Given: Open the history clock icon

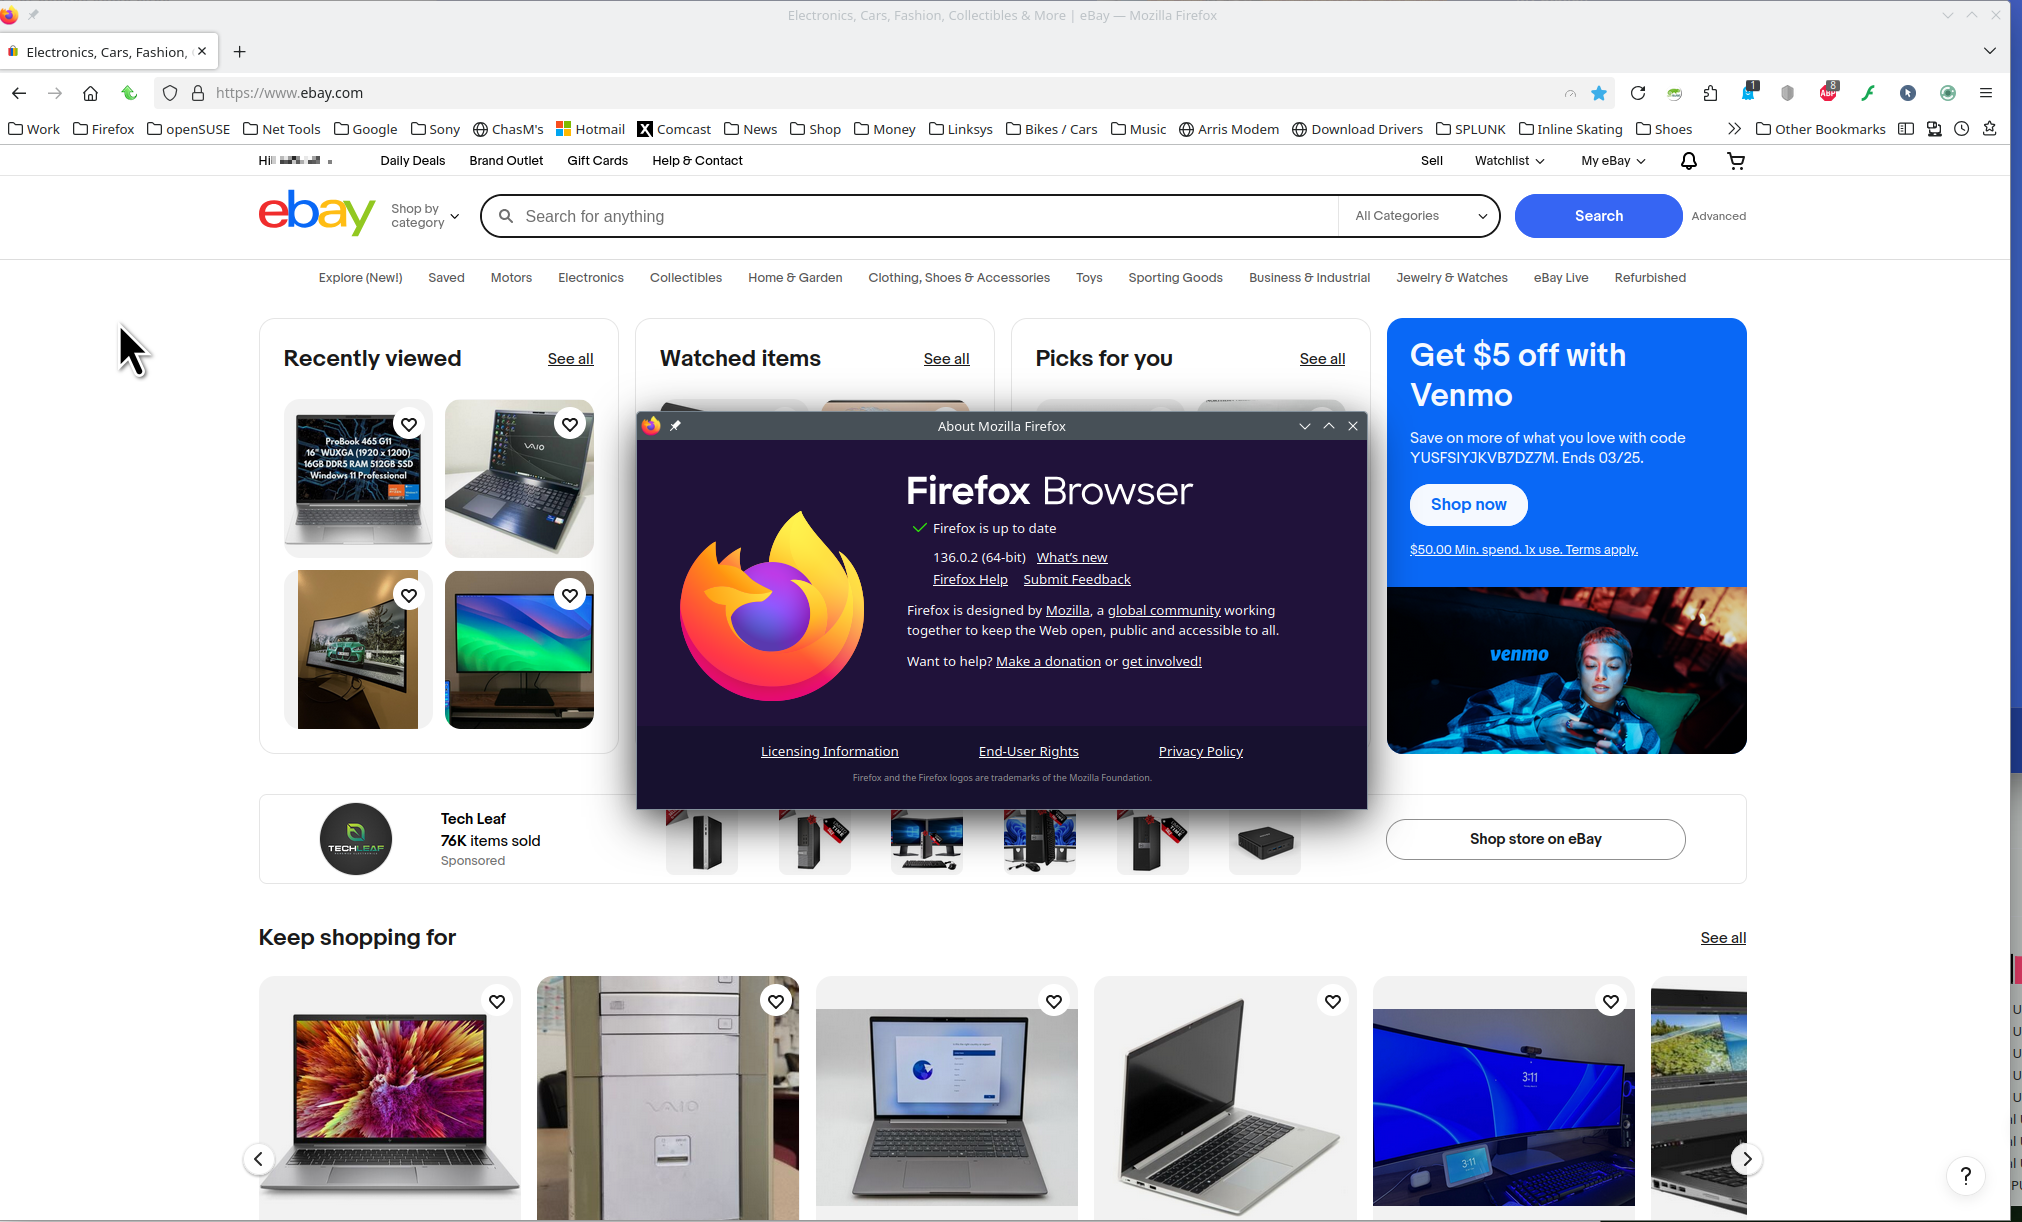Looking at the screenshot, I should point(1962,129).
